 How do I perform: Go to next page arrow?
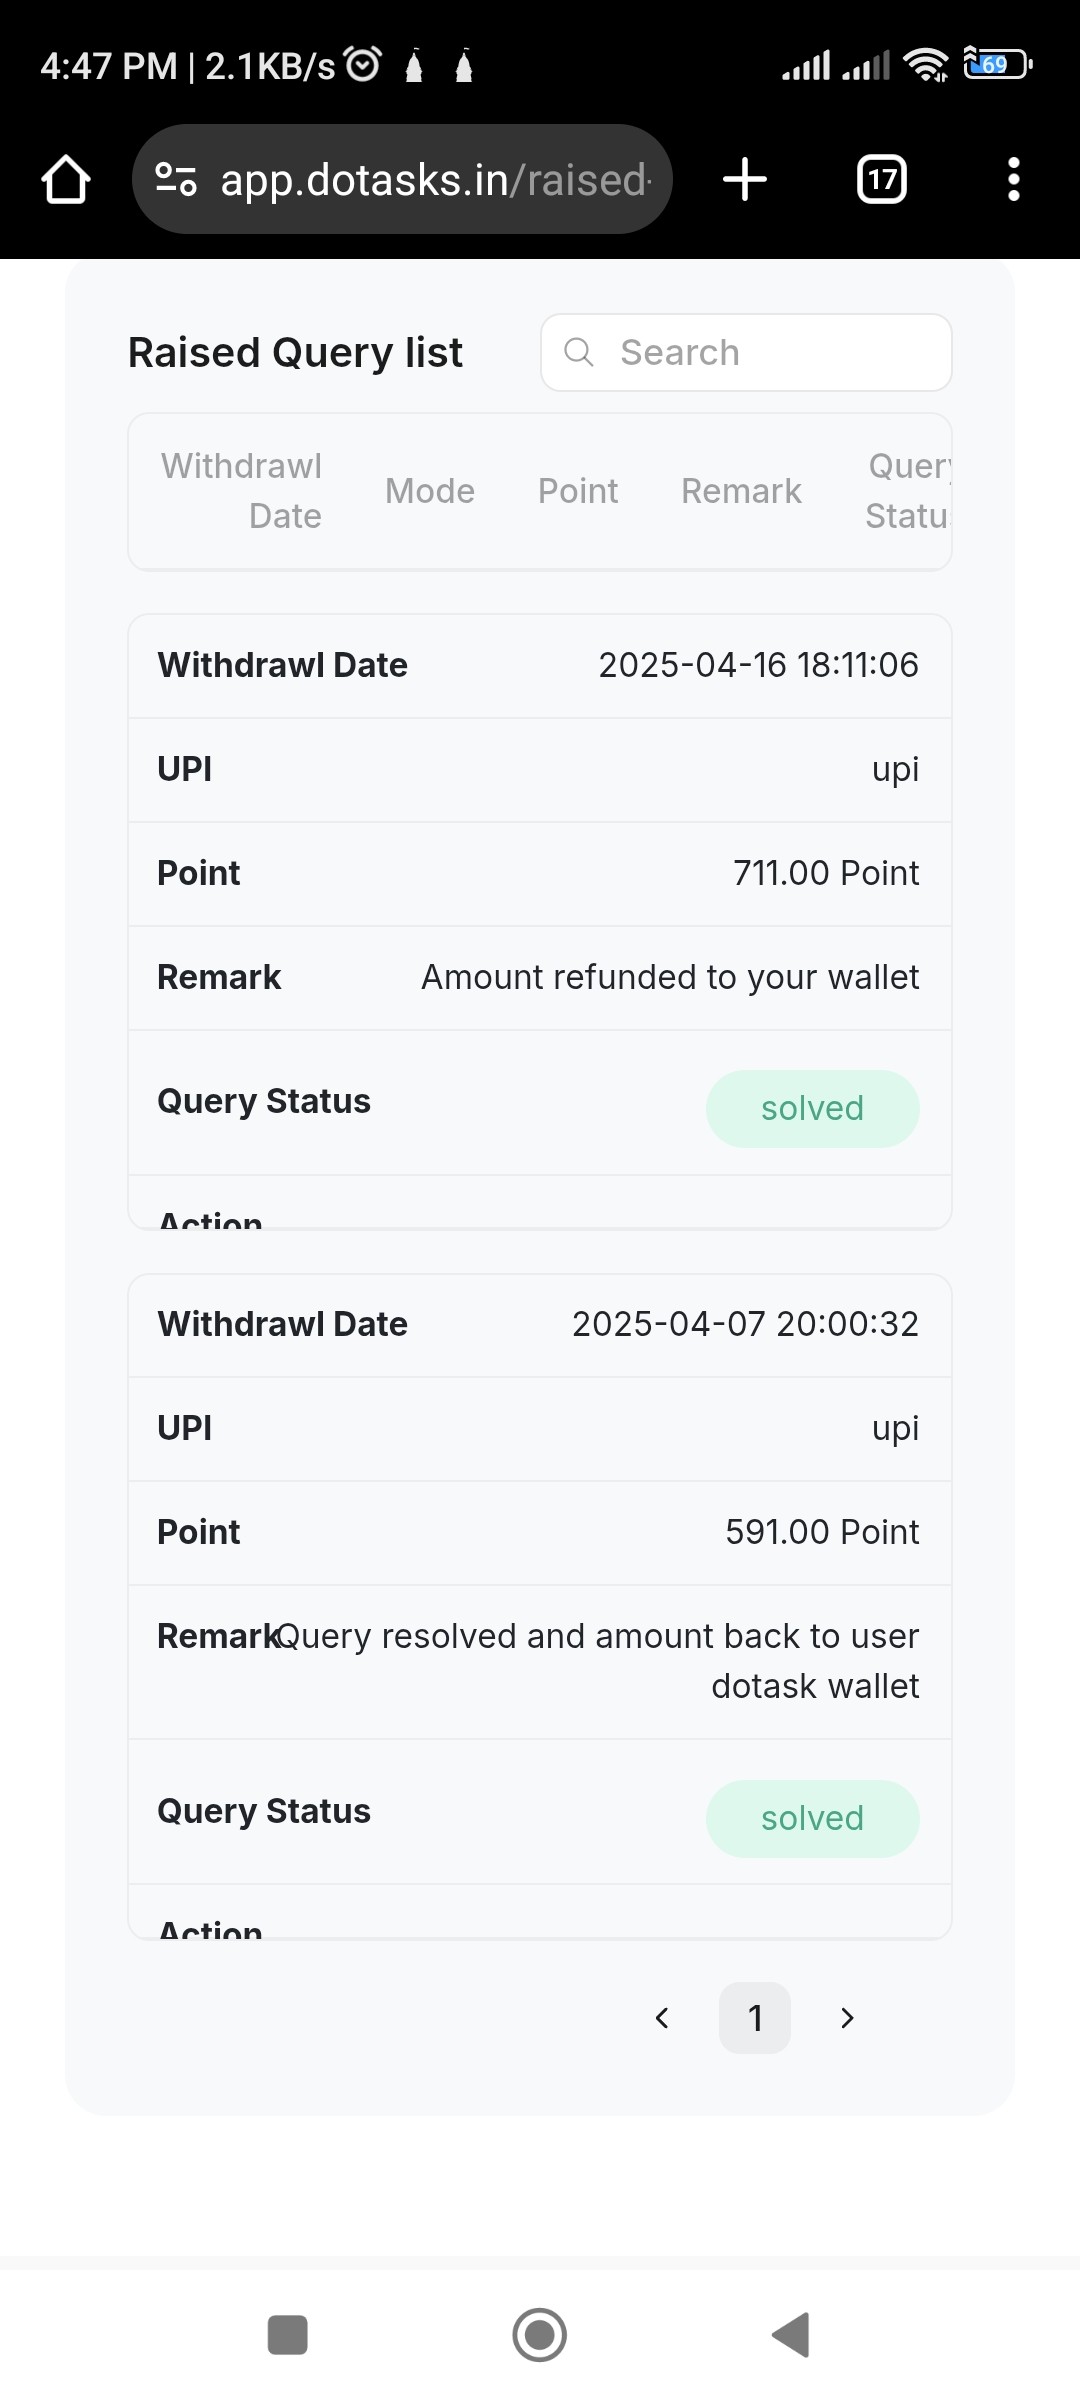(847, 2018)
